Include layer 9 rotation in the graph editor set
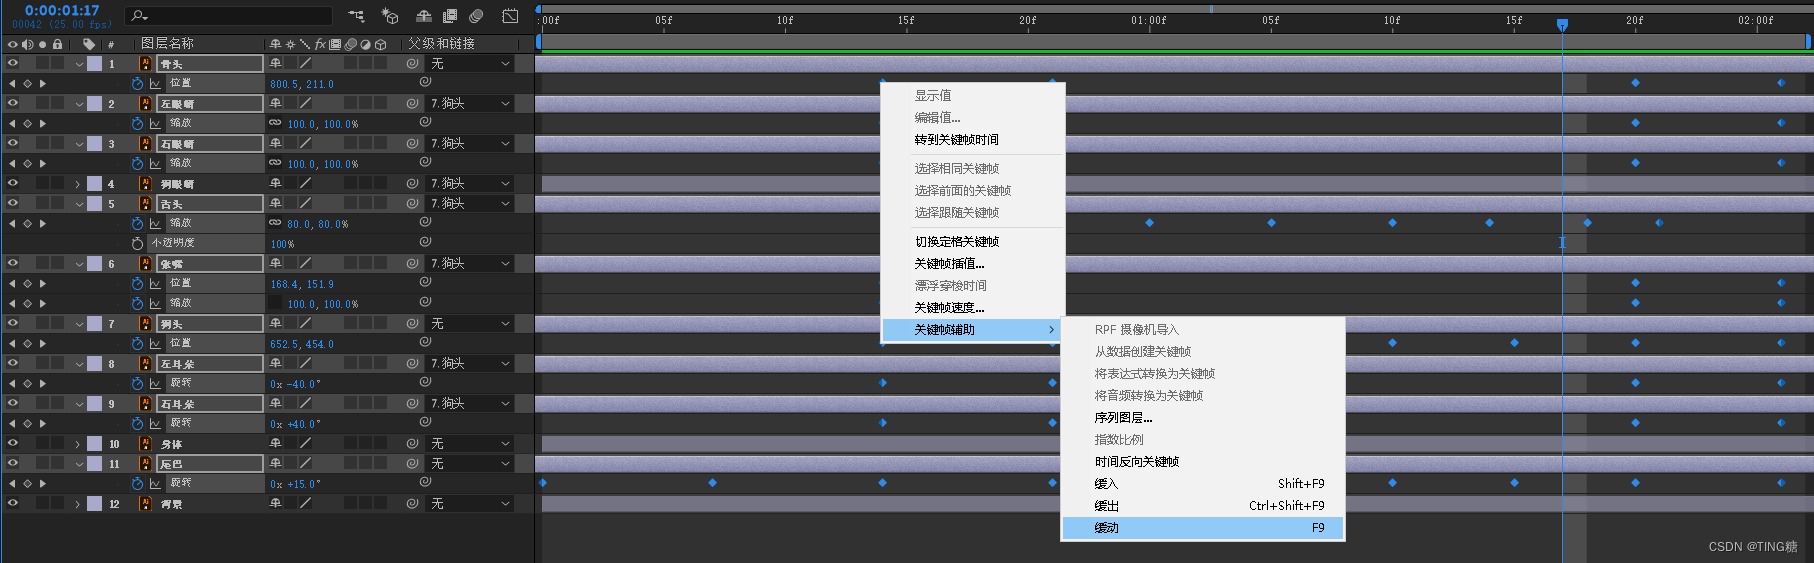 (155, 424)
